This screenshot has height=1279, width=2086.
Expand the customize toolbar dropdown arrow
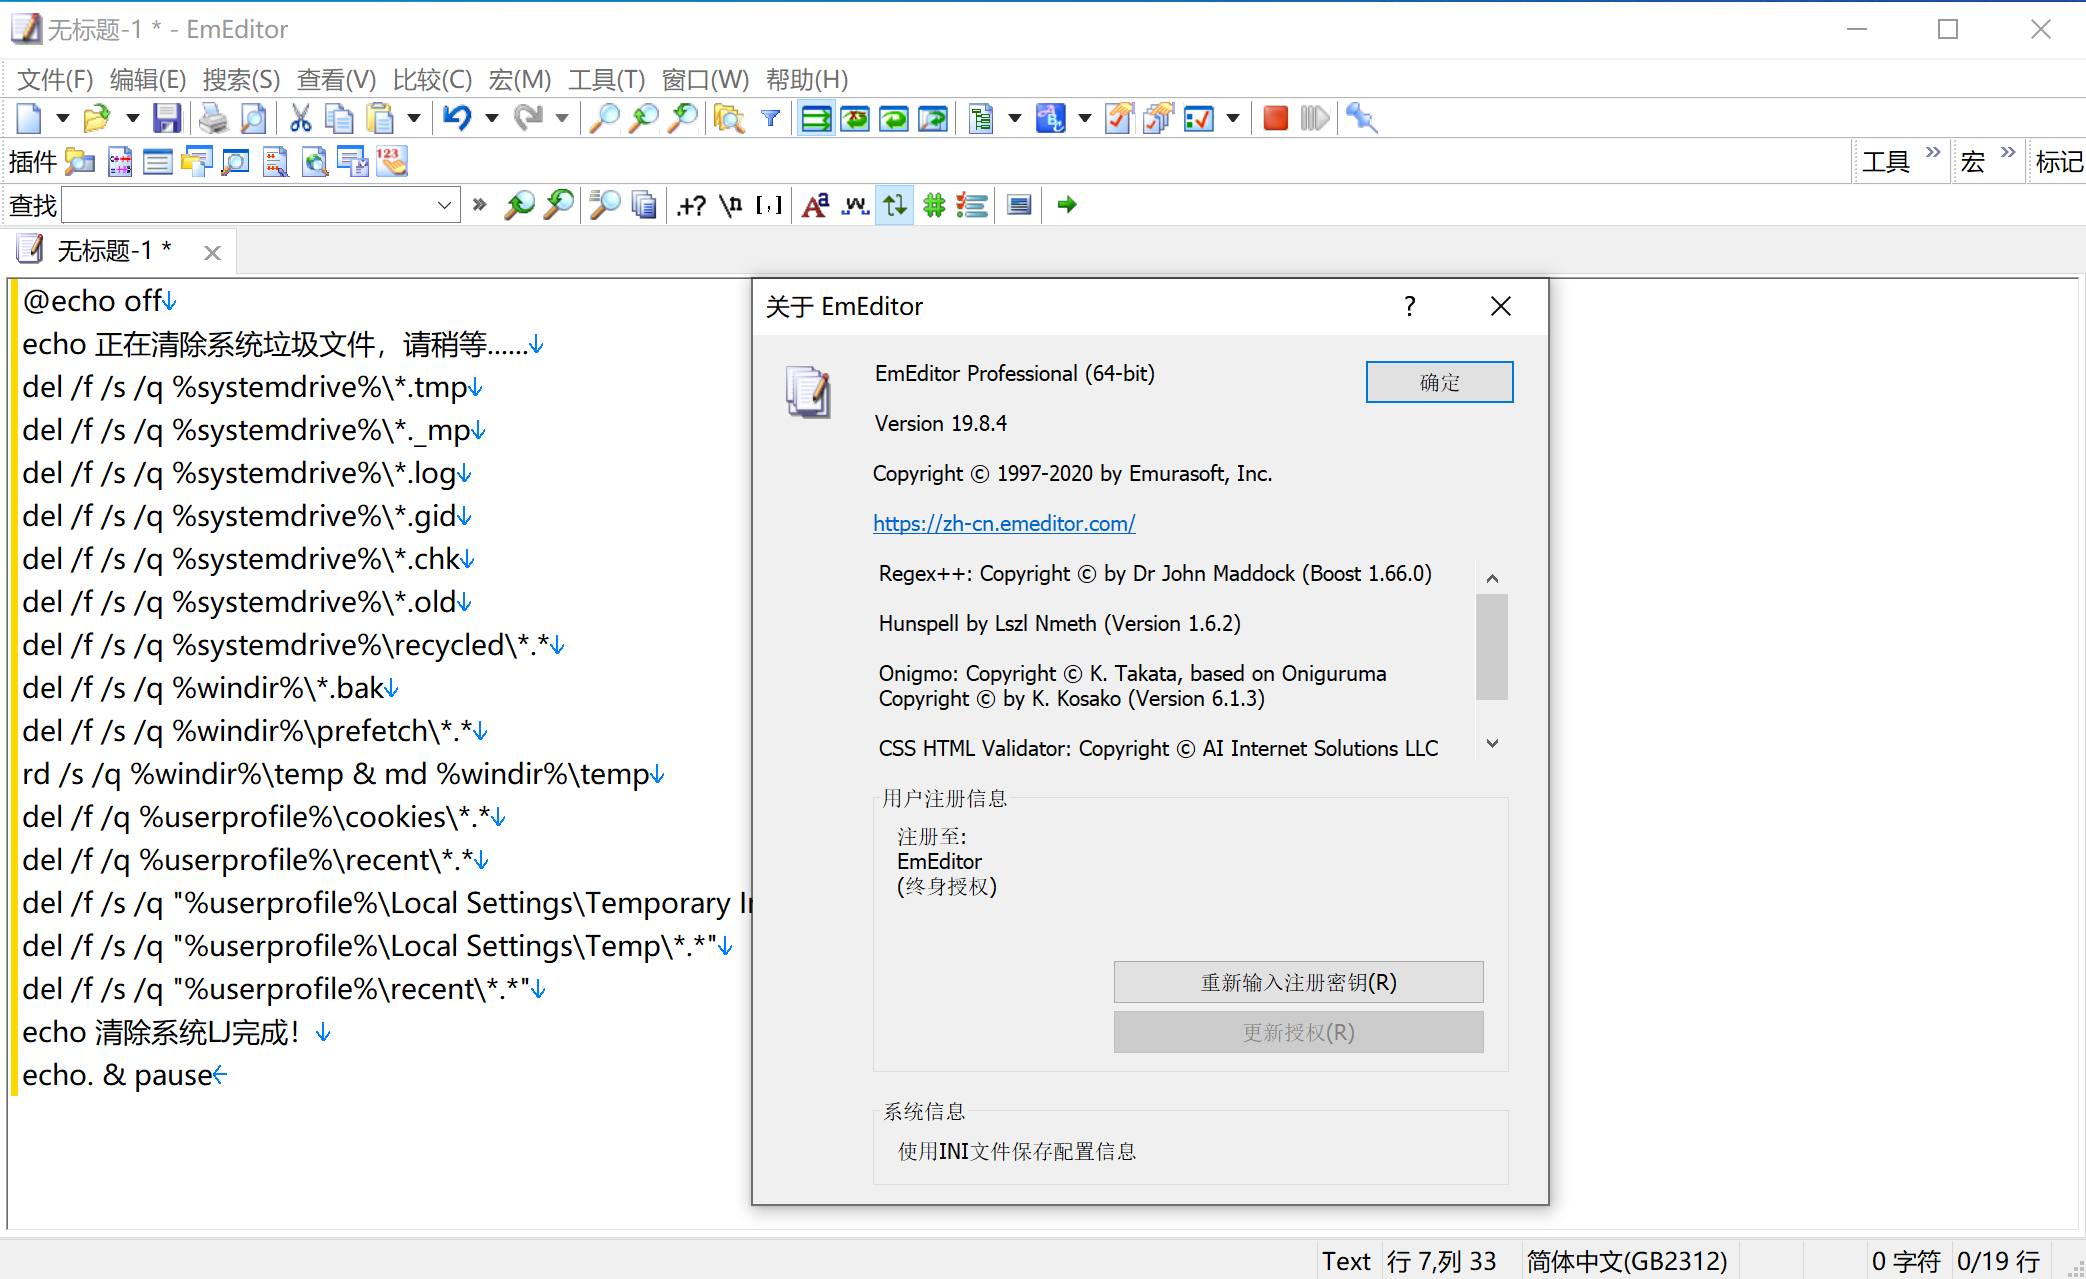[x=1233, y=119]
